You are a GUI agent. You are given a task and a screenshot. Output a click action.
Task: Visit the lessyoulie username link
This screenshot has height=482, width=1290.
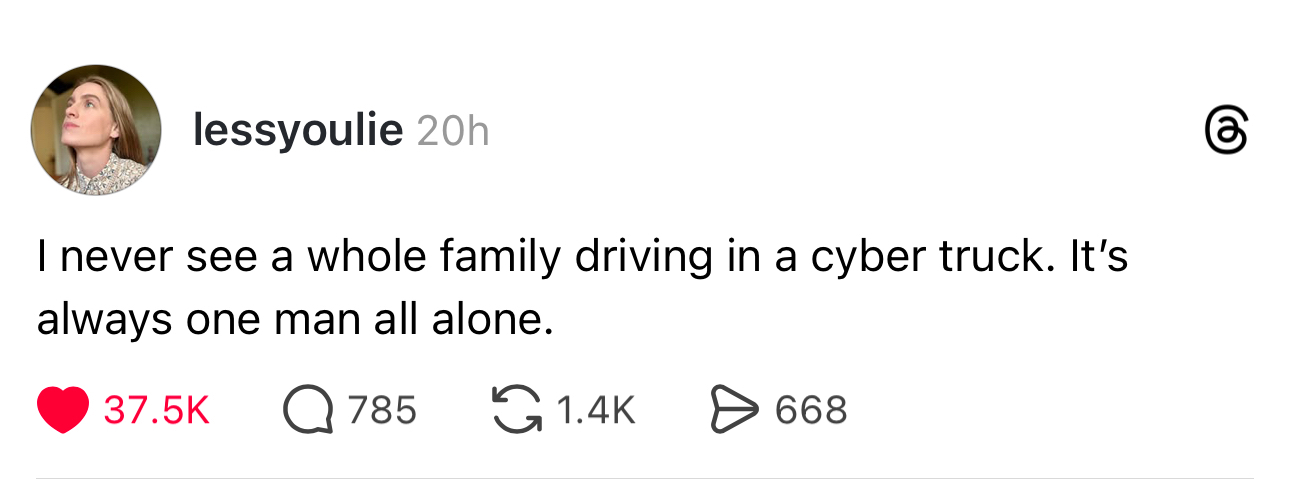(297, 131)
